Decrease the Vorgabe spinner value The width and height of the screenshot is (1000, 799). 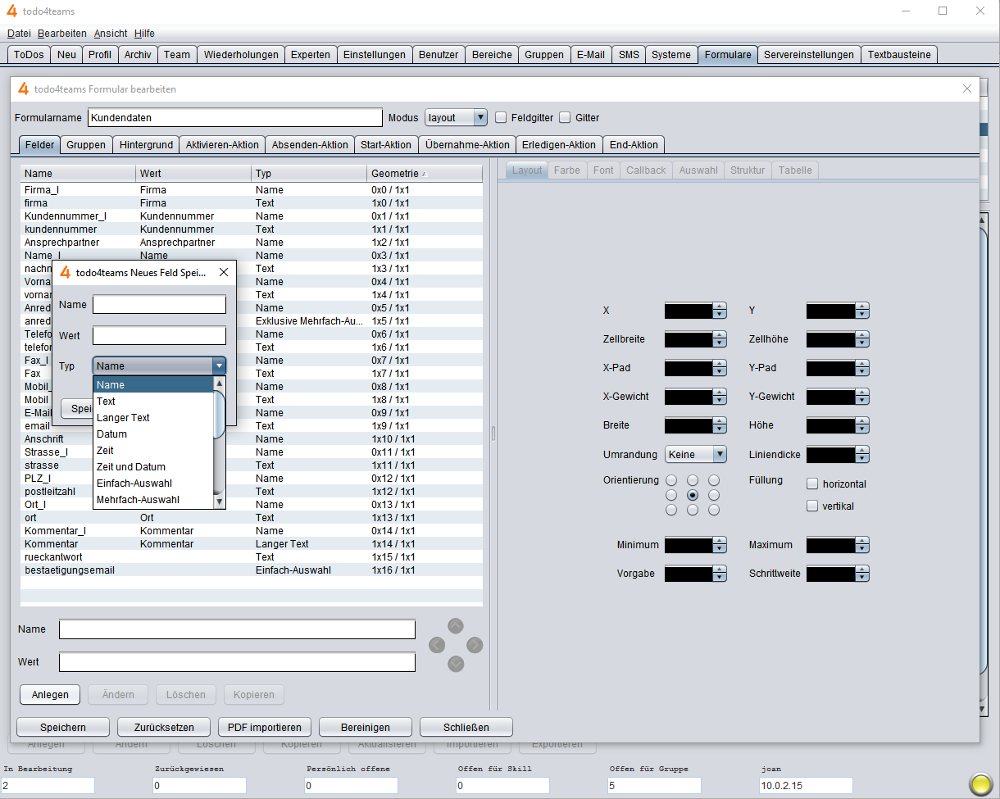(720, 578)
